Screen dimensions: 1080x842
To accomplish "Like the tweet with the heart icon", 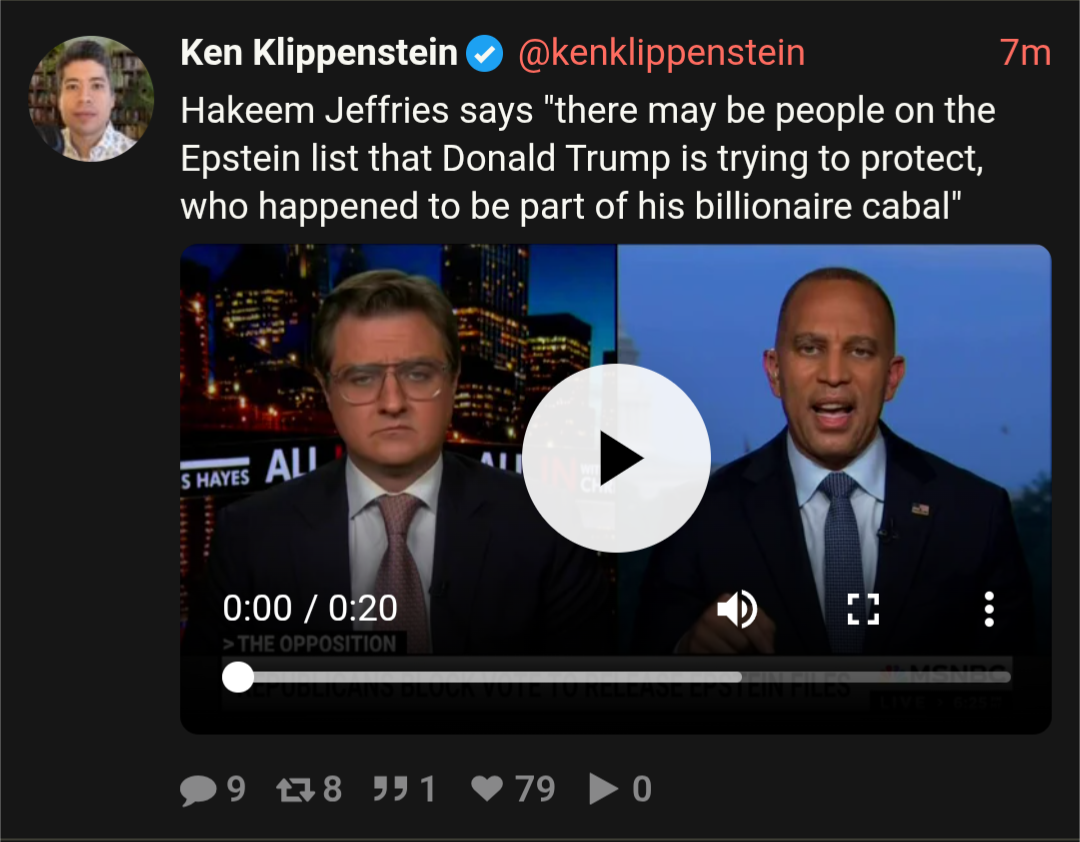I will (487, 788).
